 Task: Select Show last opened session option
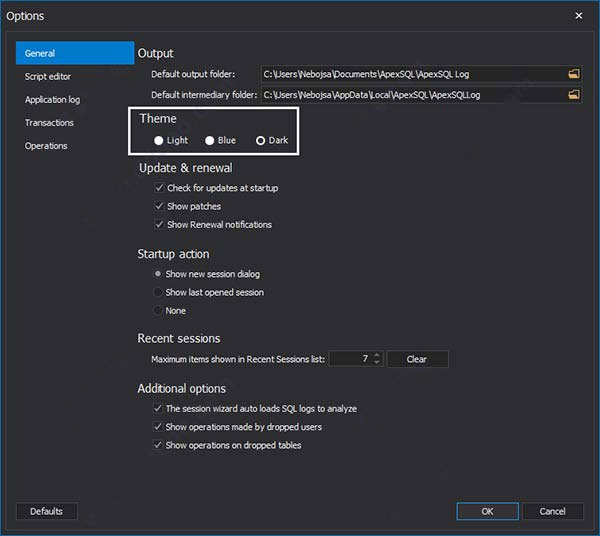pos(158,293)
